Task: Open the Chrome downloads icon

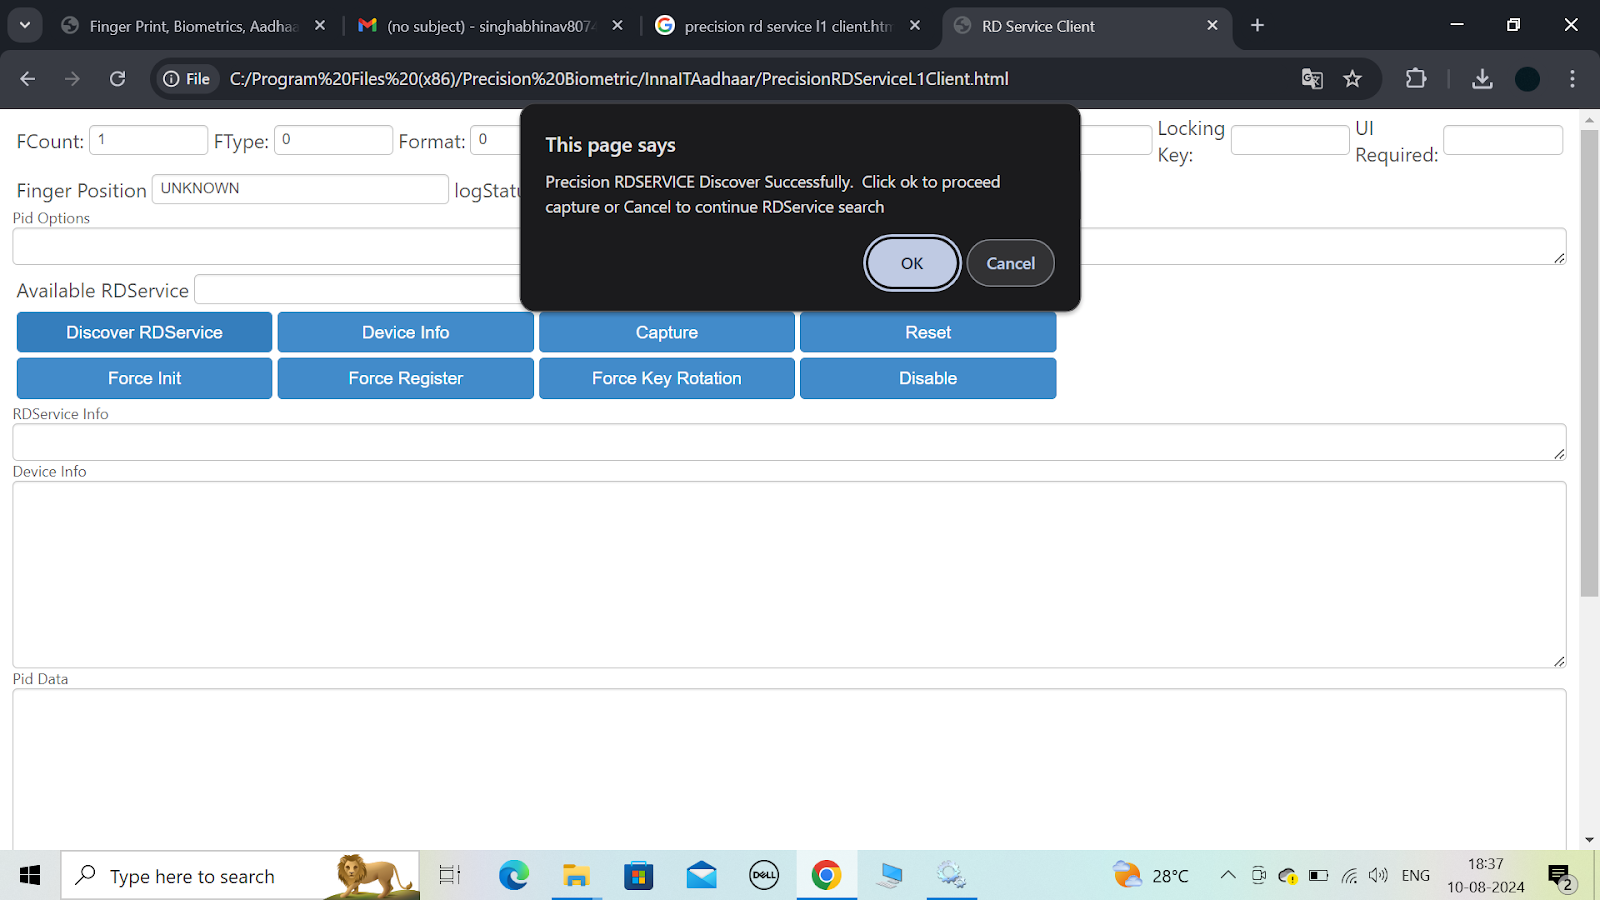Action: point(1482,79)
